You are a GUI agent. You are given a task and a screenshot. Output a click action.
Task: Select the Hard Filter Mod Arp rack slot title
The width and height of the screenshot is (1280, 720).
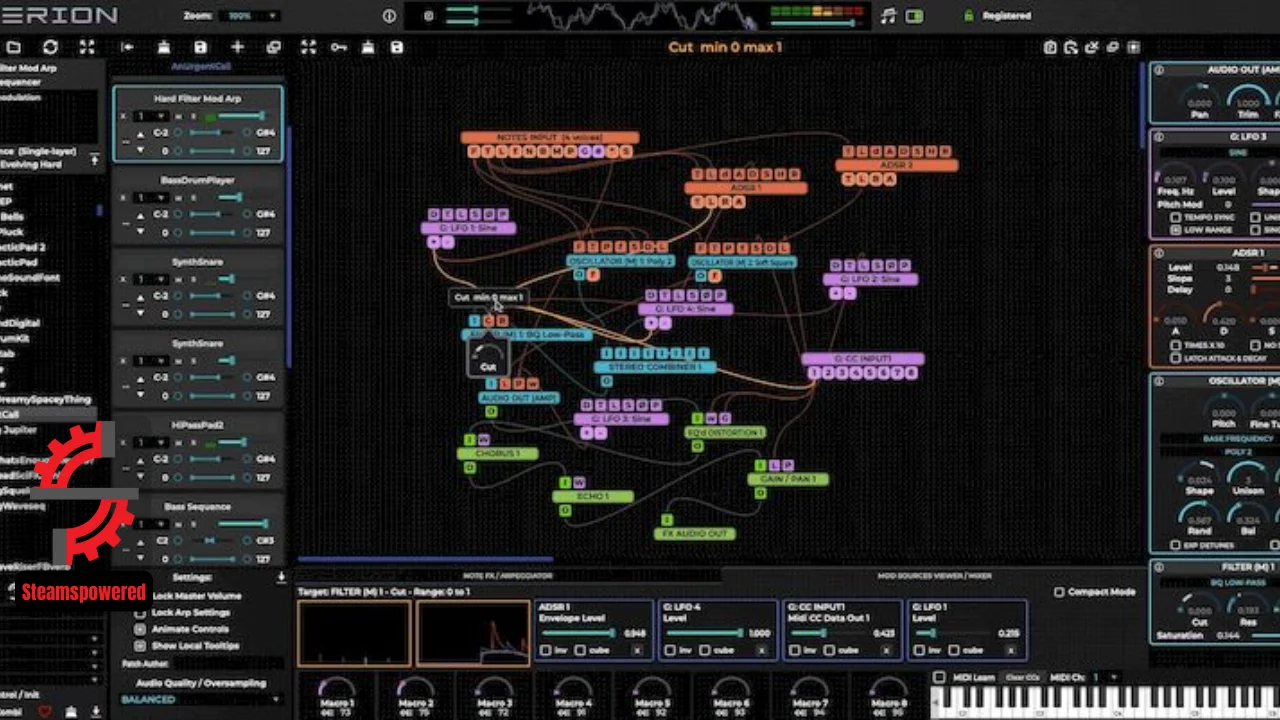coord(197,99)
